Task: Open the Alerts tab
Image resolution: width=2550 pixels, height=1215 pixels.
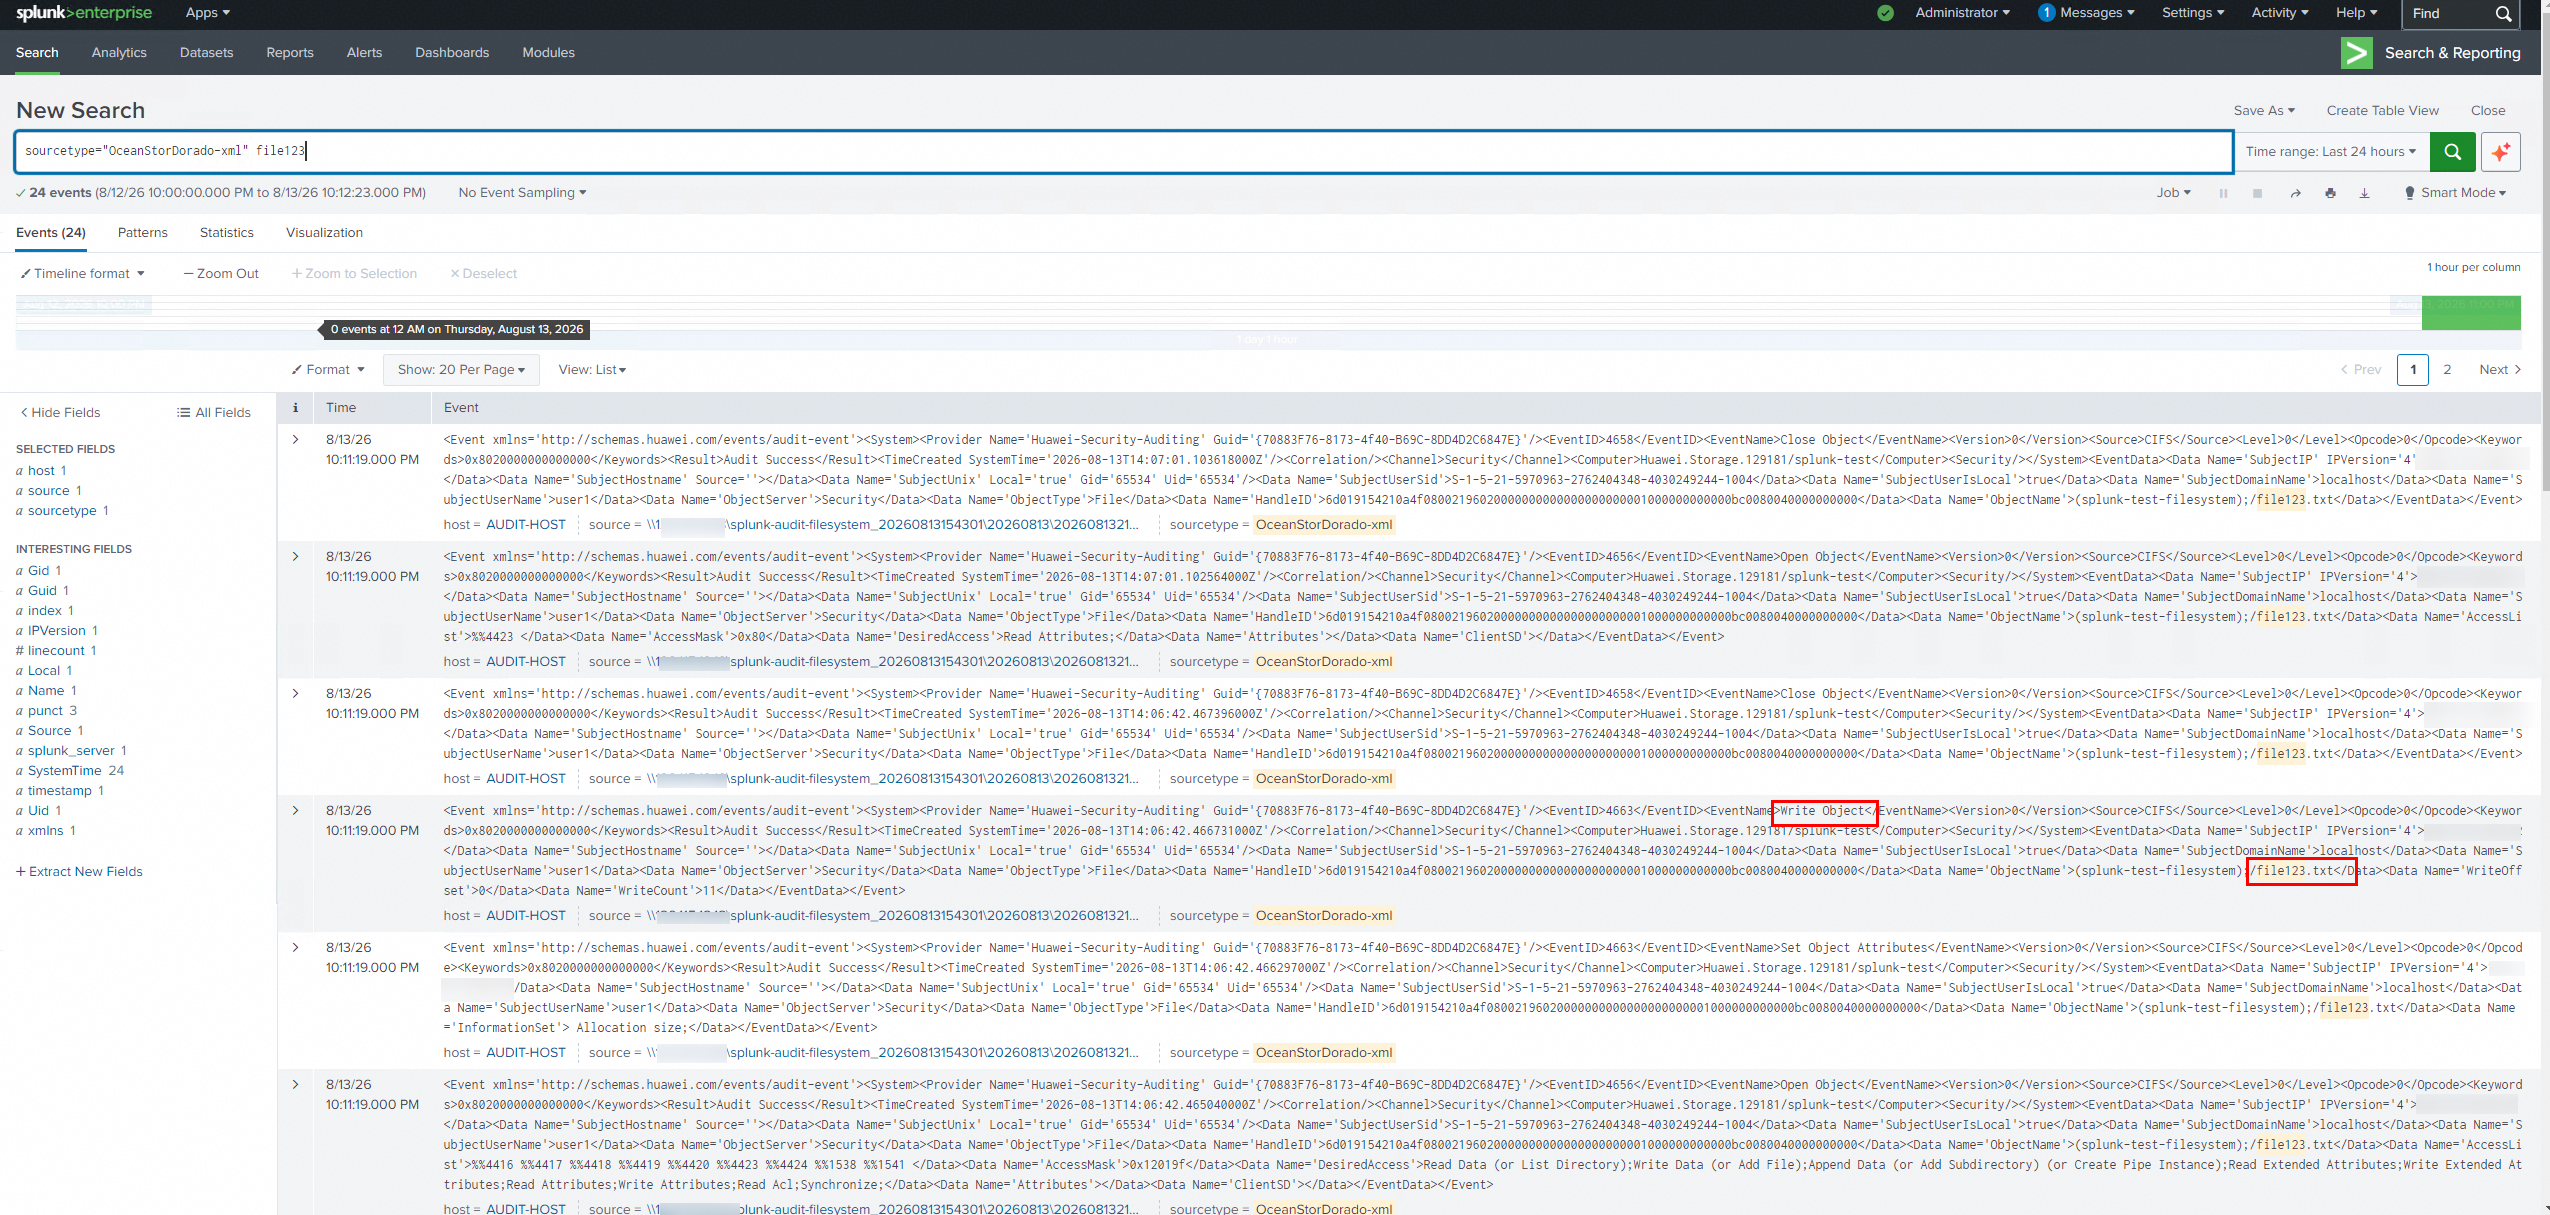Action: click(364, 53)
